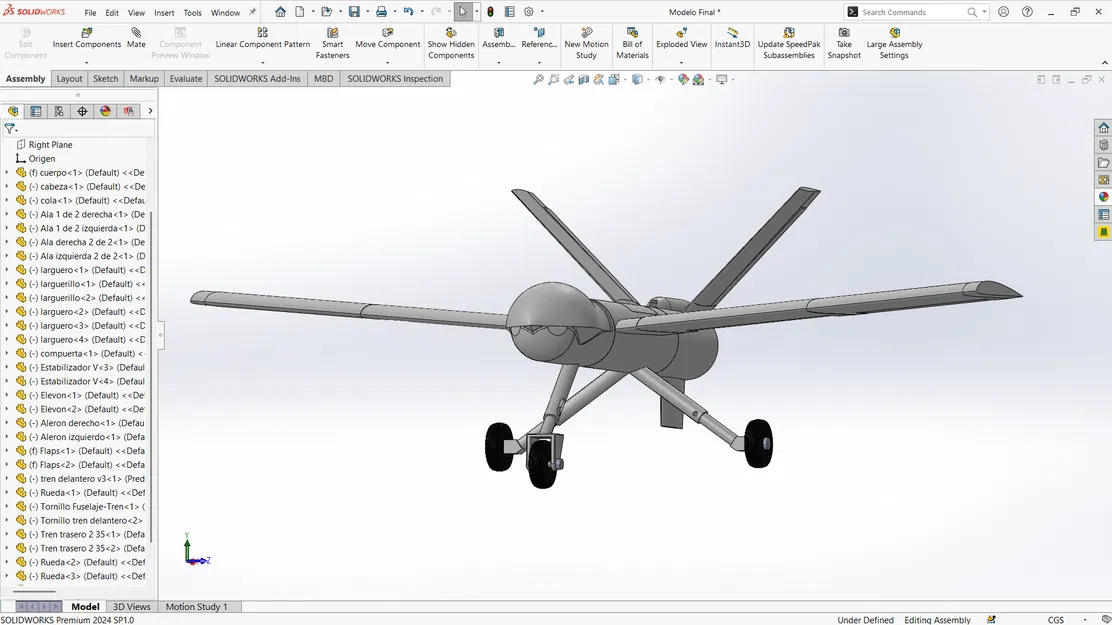Switch to the Evaluate ribbon tab
The width and height of the screenshot is (1112, 625).
[x=185, y=78]
